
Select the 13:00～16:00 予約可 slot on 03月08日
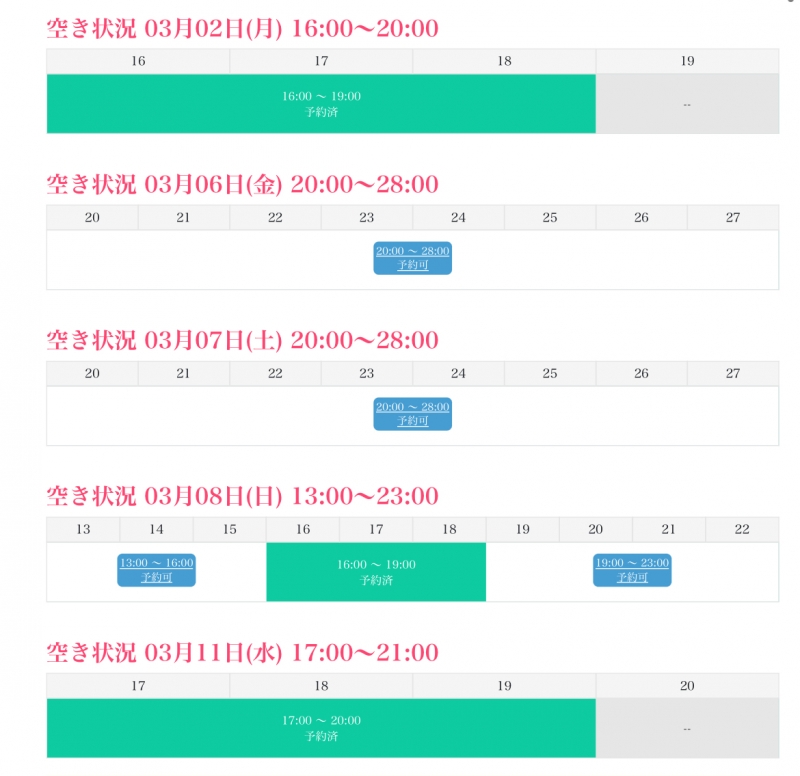157,570
